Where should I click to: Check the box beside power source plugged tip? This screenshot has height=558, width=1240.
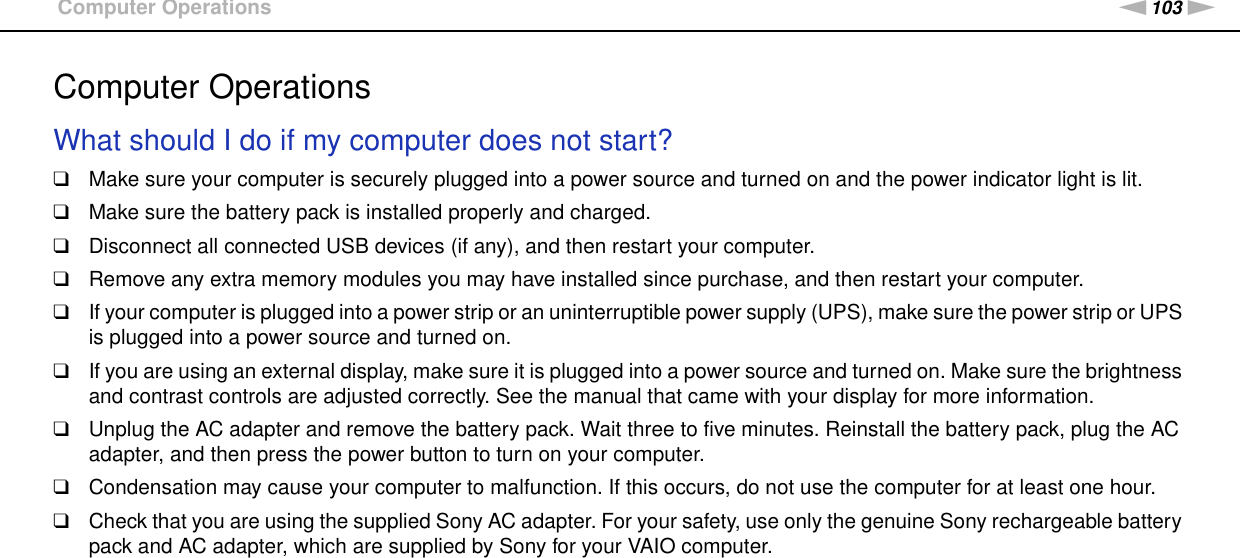click(x=62, y=180)
